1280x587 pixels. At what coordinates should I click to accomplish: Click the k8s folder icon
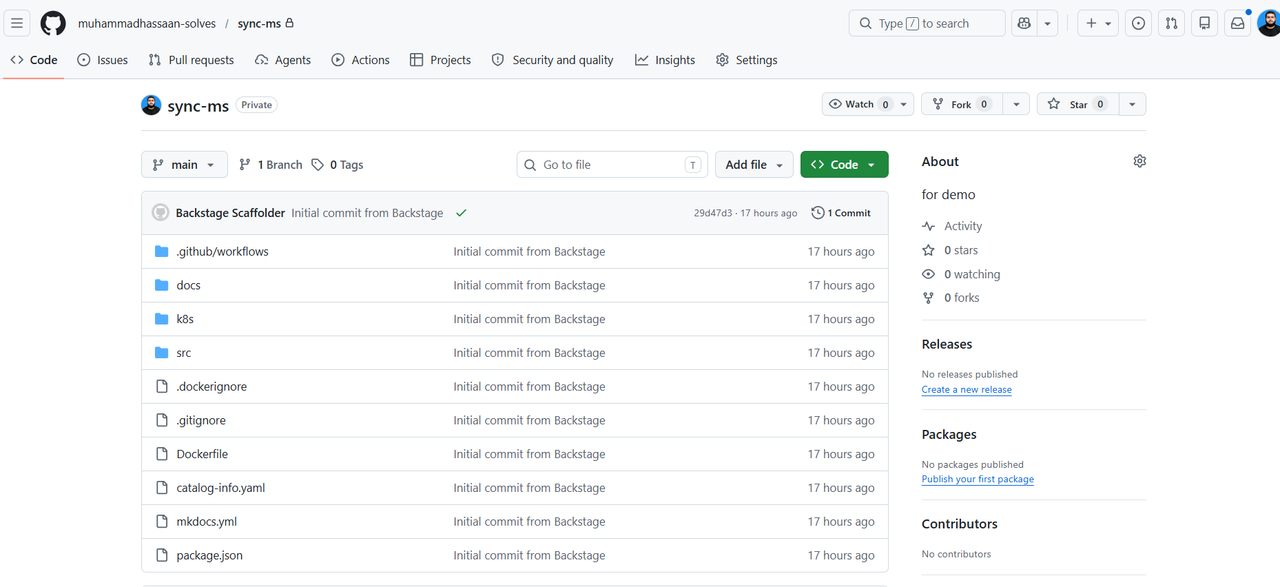click(x=162, y=319)
